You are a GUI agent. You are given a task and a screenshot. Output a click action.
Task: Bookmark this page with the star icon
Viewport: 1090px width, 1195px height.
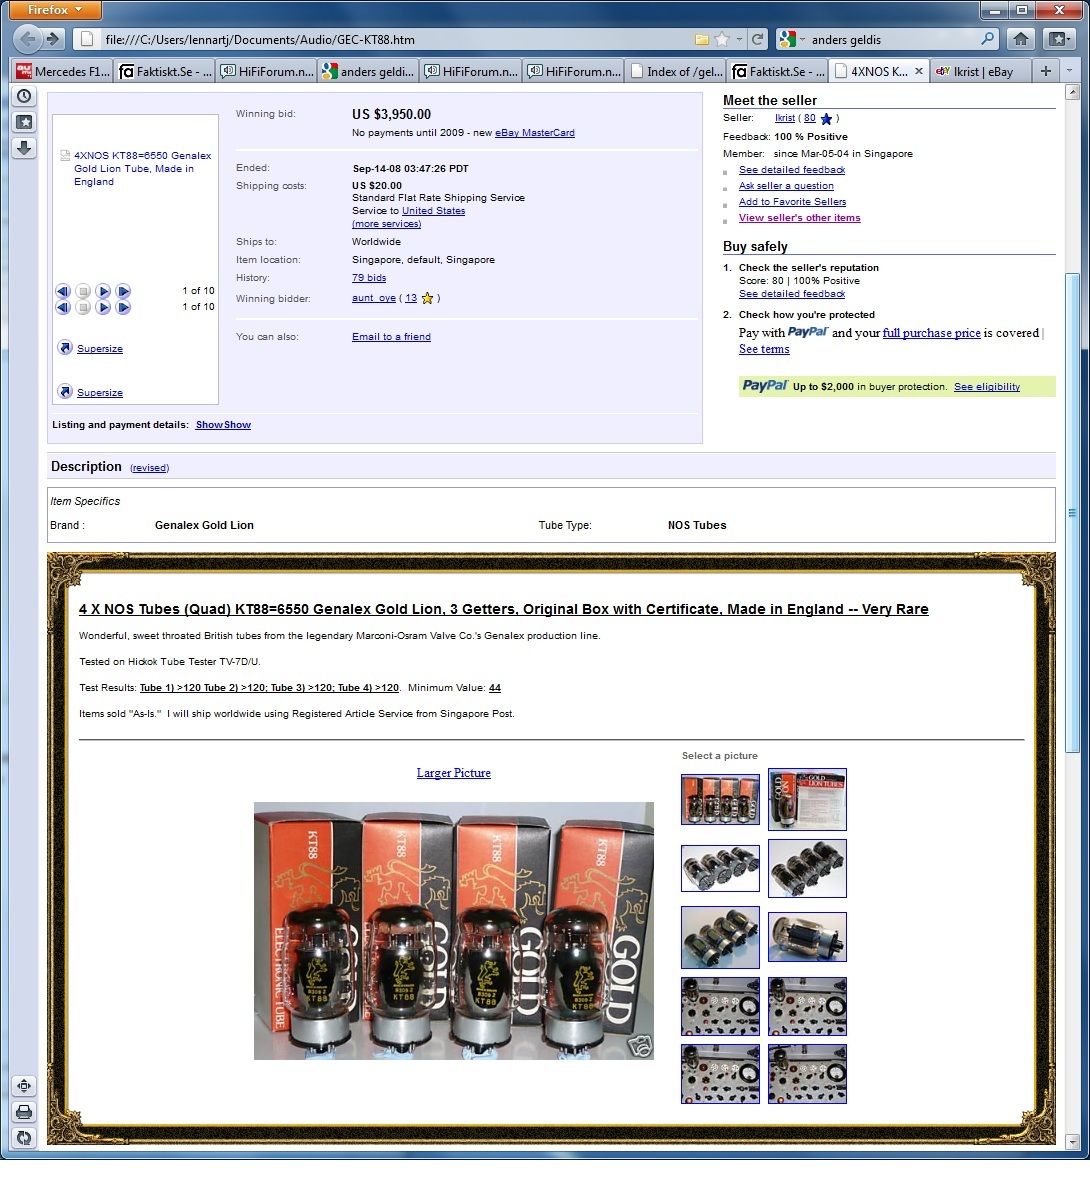click(x=722, y=39)
